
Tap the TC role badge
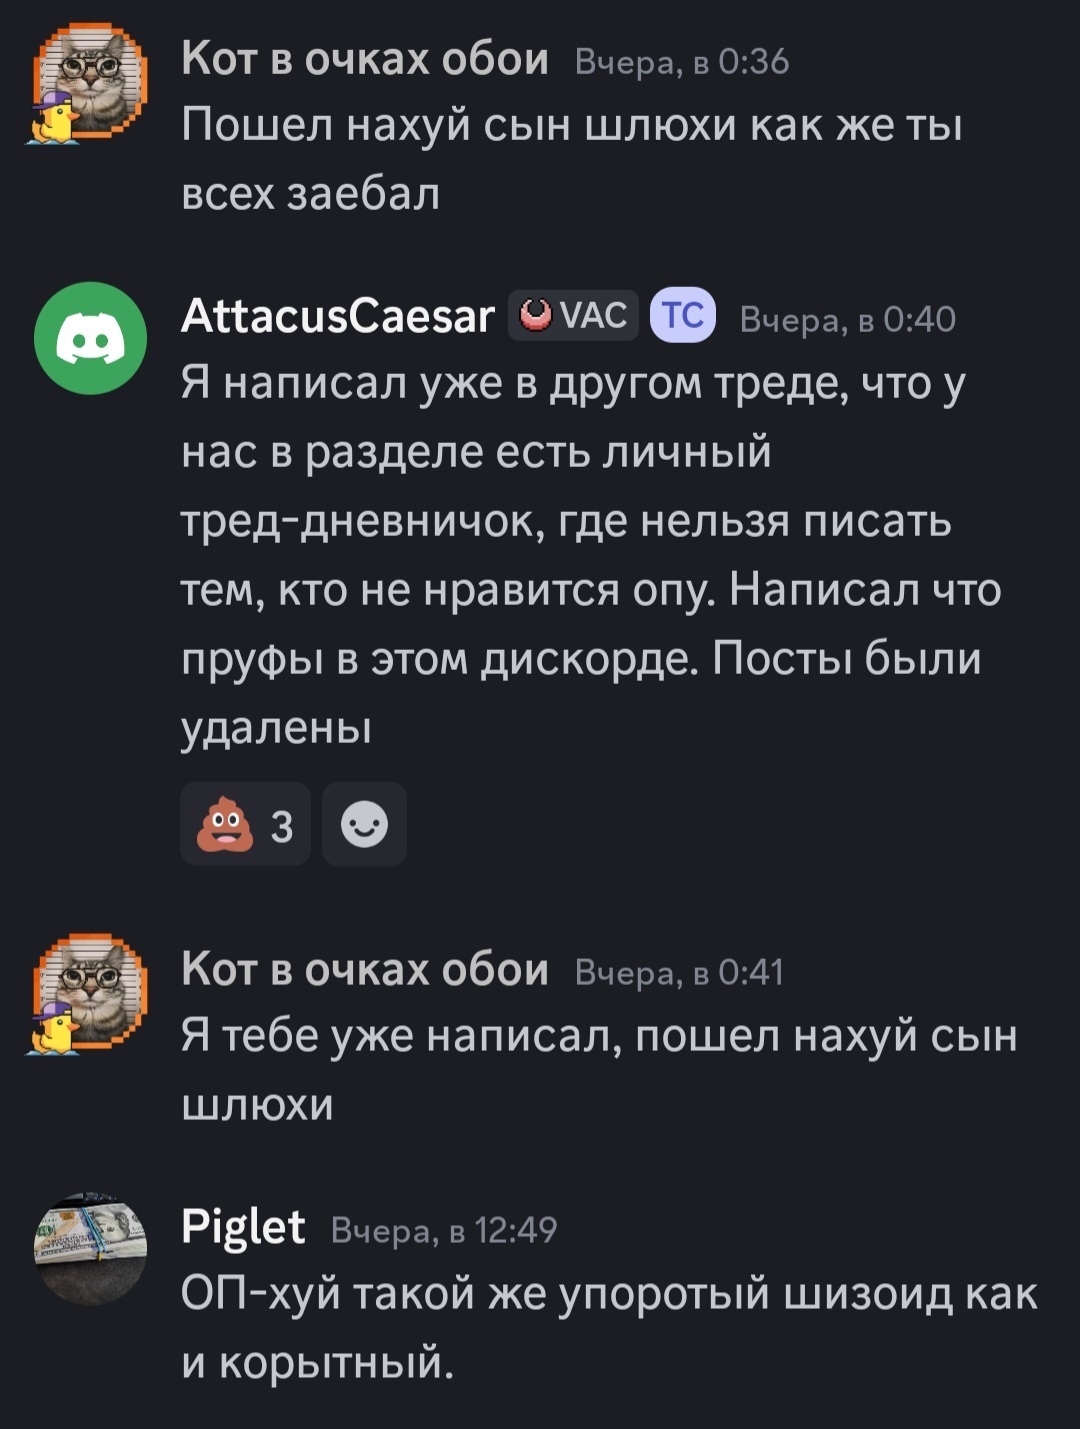pos(683,316)
